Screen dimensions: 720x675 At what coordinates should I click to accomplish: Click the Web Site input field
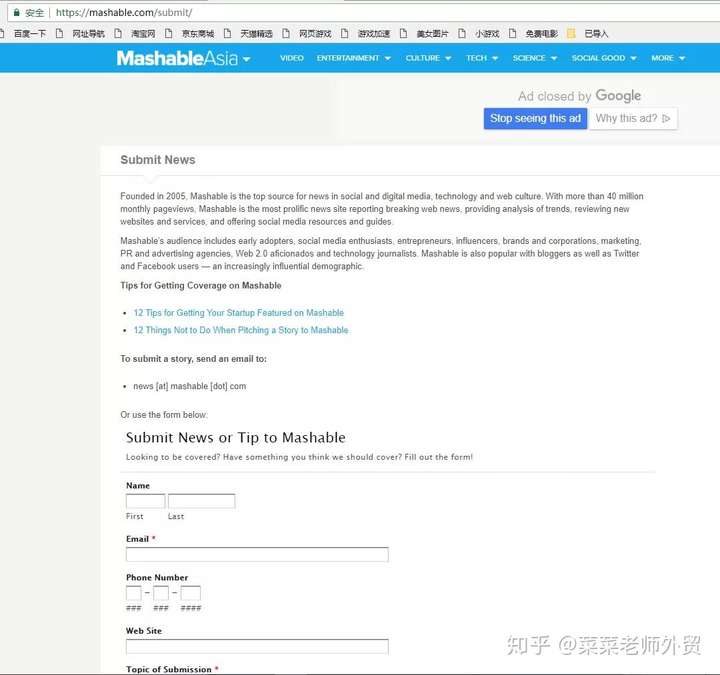tap(257, 646)
